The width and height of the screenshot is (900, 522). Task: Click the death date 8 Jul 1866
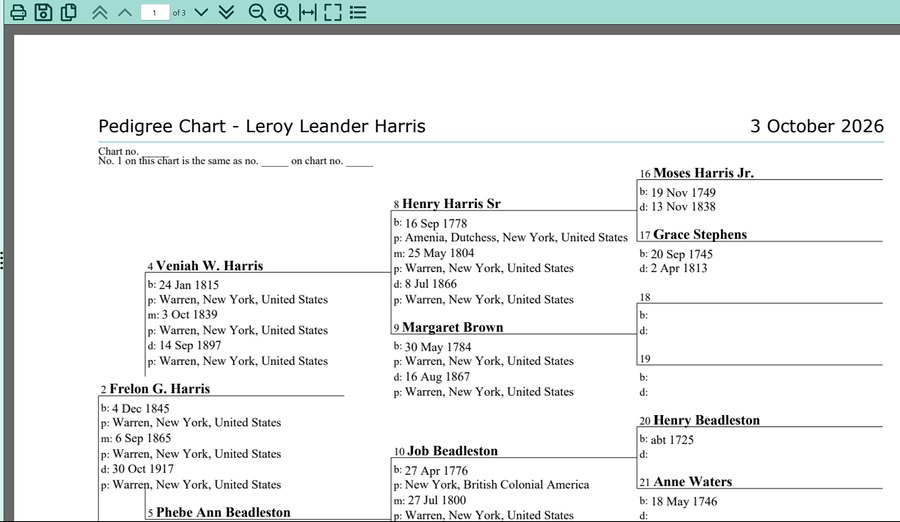click(431, 284)
